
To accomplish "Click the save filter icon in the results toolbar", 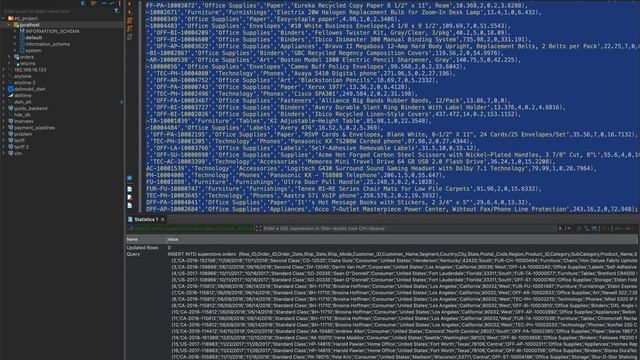I will click(x=594, y=229).
